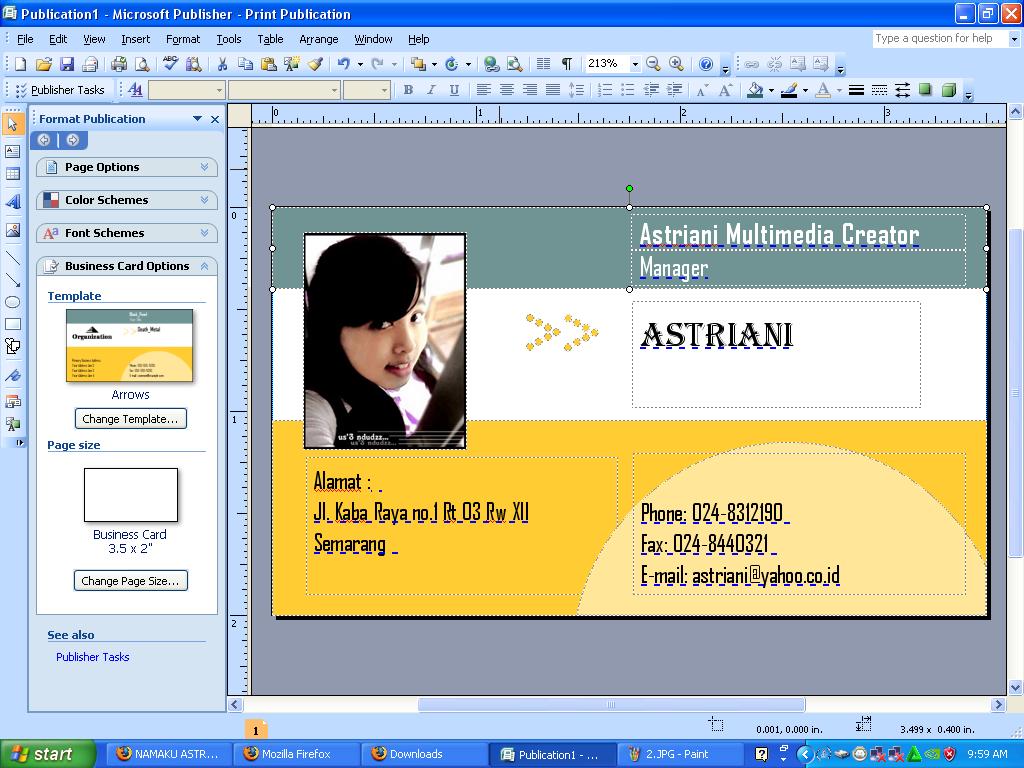
Task: Click the Zoom In magnifier icon
Action: [676, 63]
